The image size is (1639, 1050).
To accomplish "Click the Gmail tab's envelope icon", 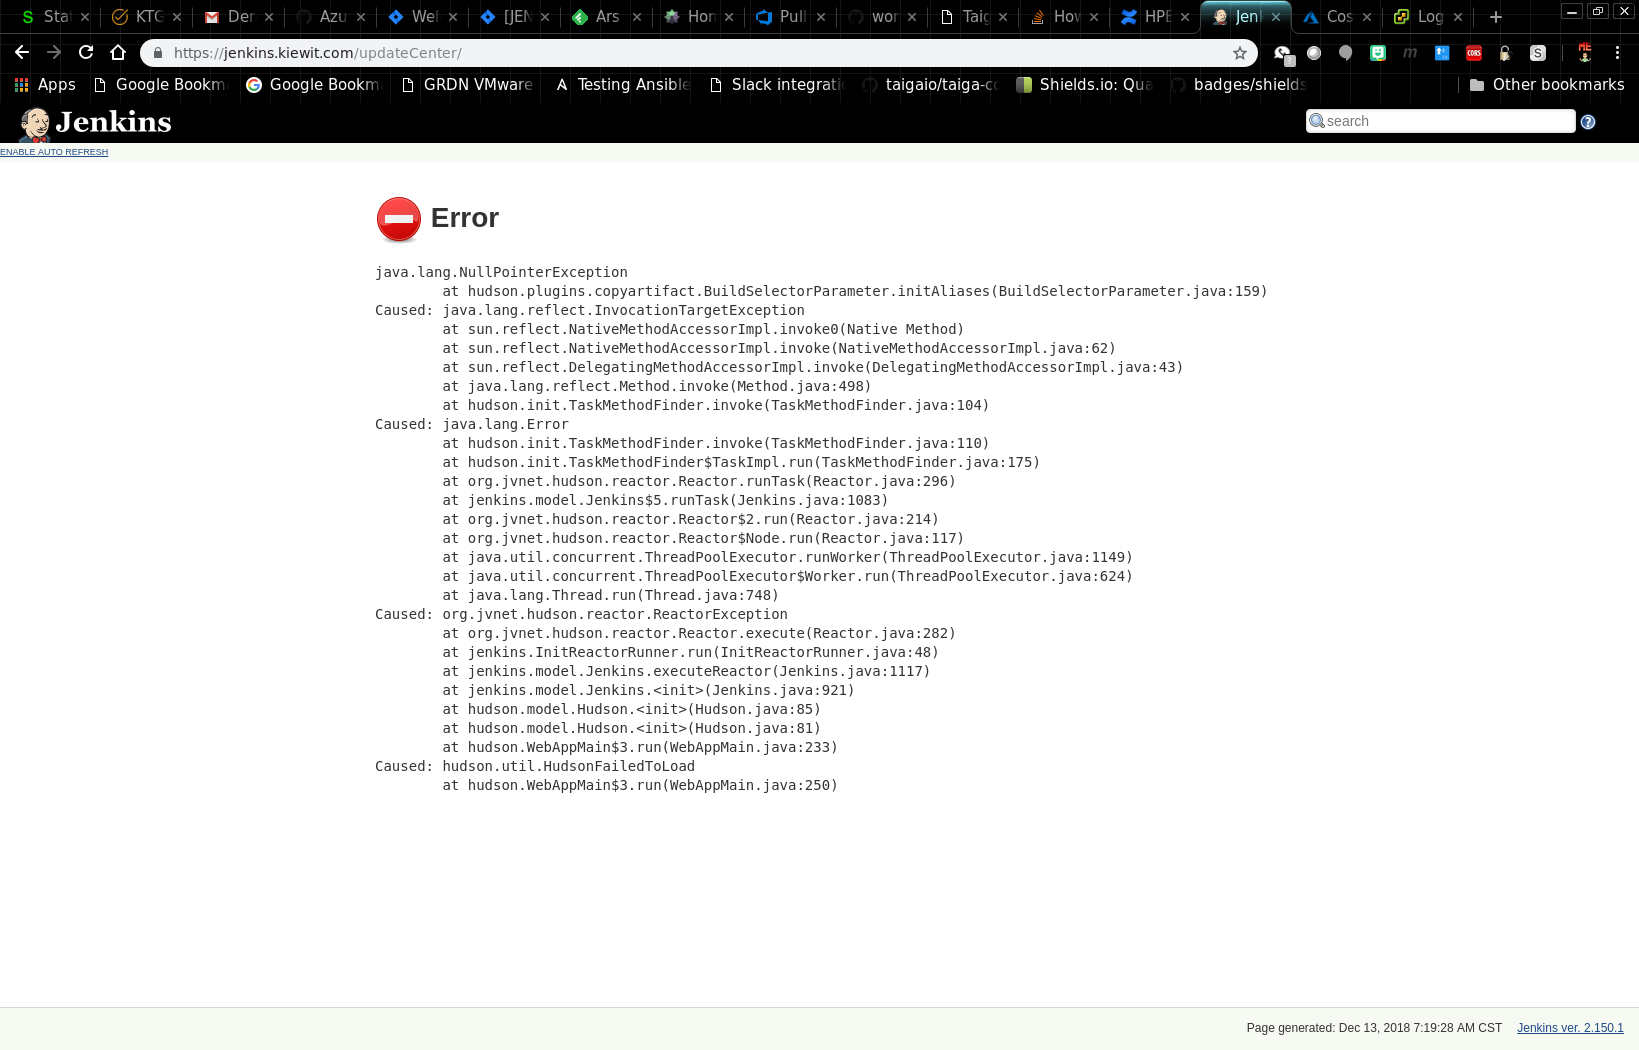I will pos(211,17).
